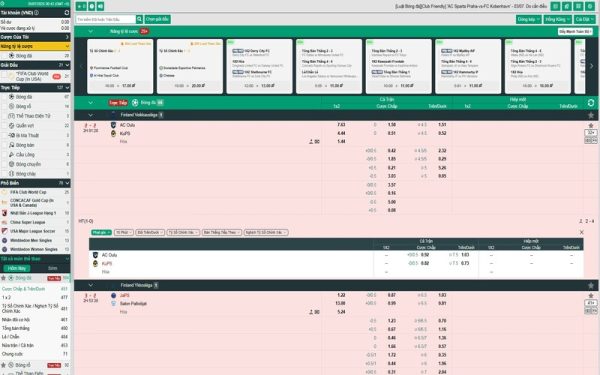Click the search magnifier icon

tap(139, 19)
